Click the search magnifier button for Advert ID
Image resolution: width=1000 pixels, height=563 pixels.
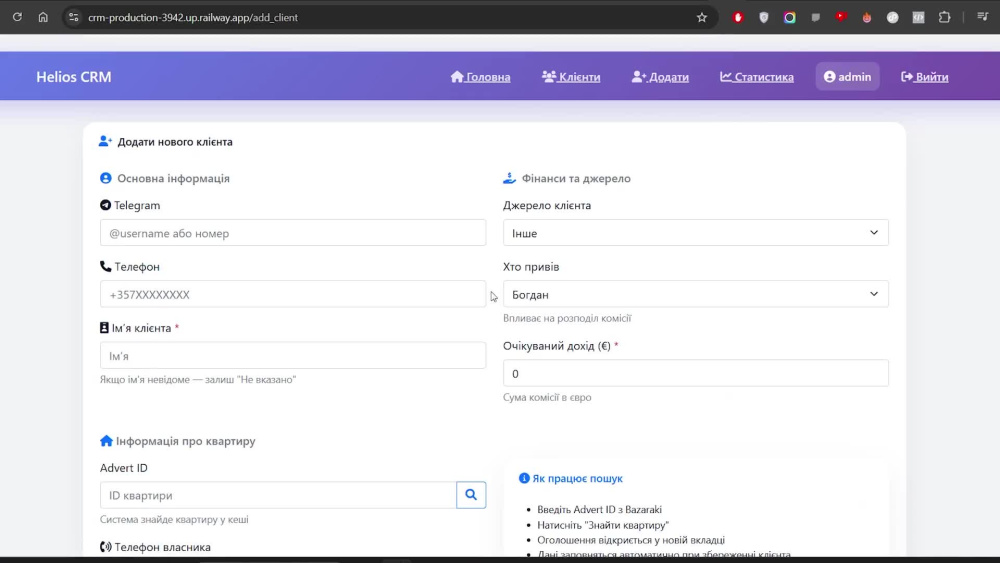pos(471,495)
